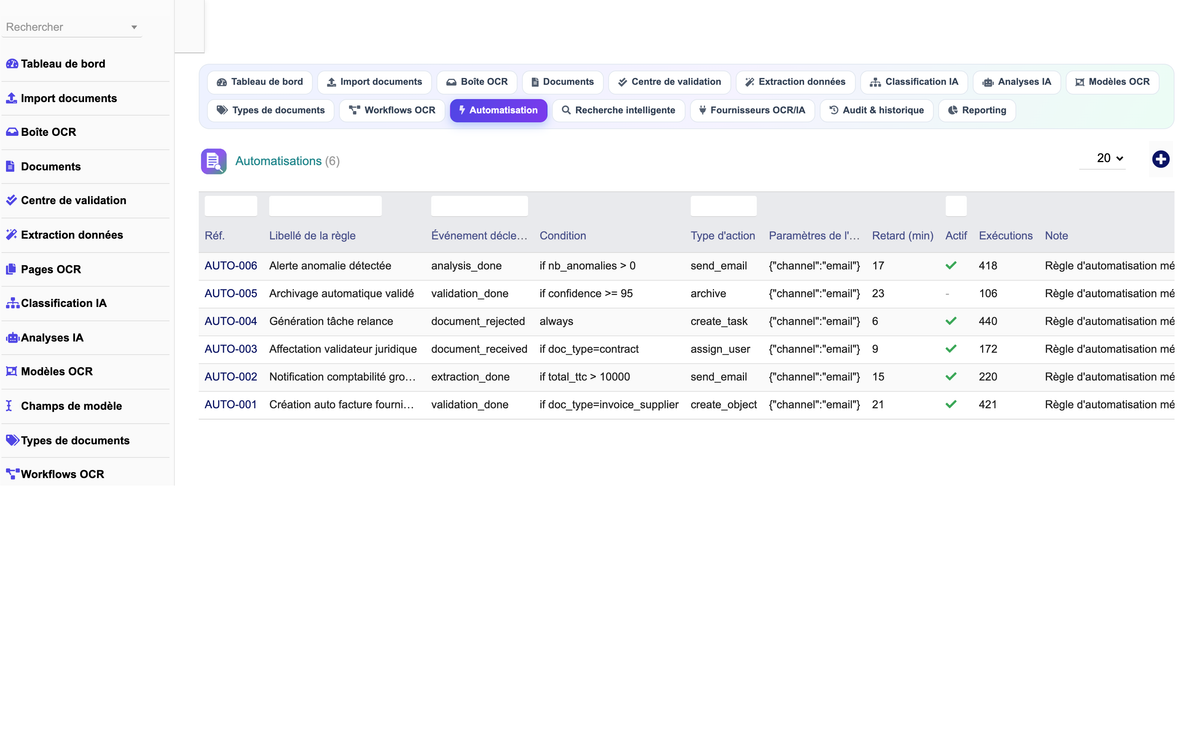Open Audit & historique tab
This screenshot has height=743, width=1200.
click(877, 110)
